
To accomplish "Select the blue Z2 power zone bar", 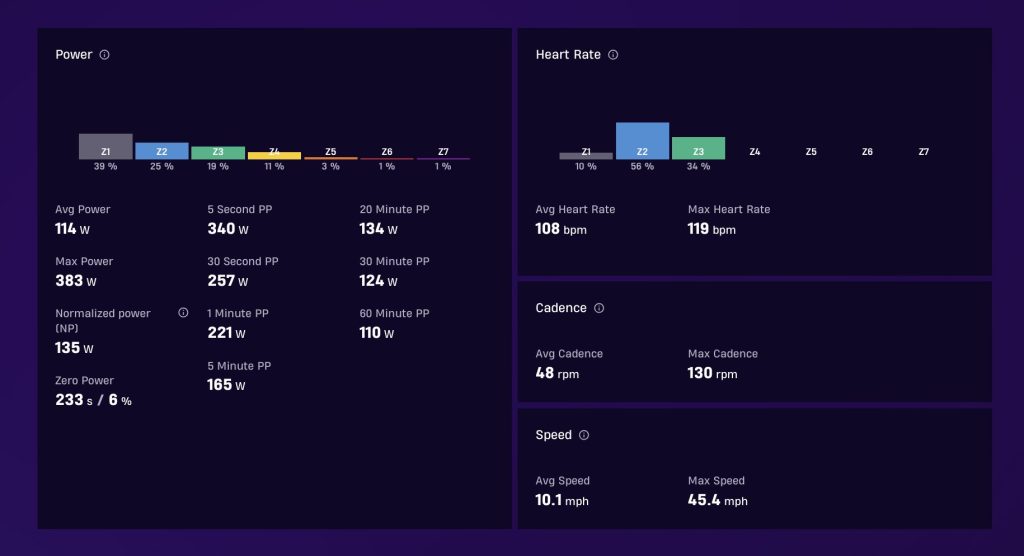I will [x=162, y=151].
